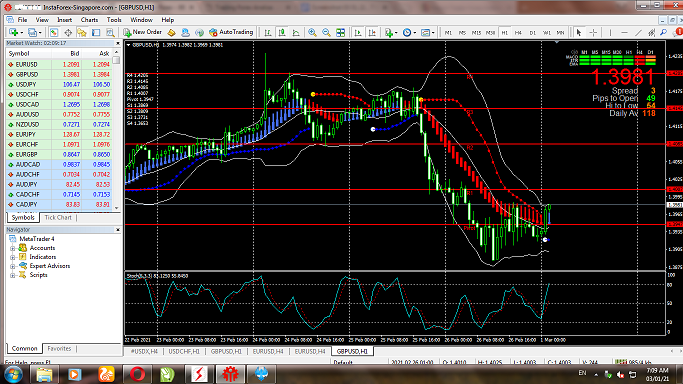Select the Vertical Line drawing tool
Image resolution: width=683 pixels, height=384 pixels.
(610, 32)
